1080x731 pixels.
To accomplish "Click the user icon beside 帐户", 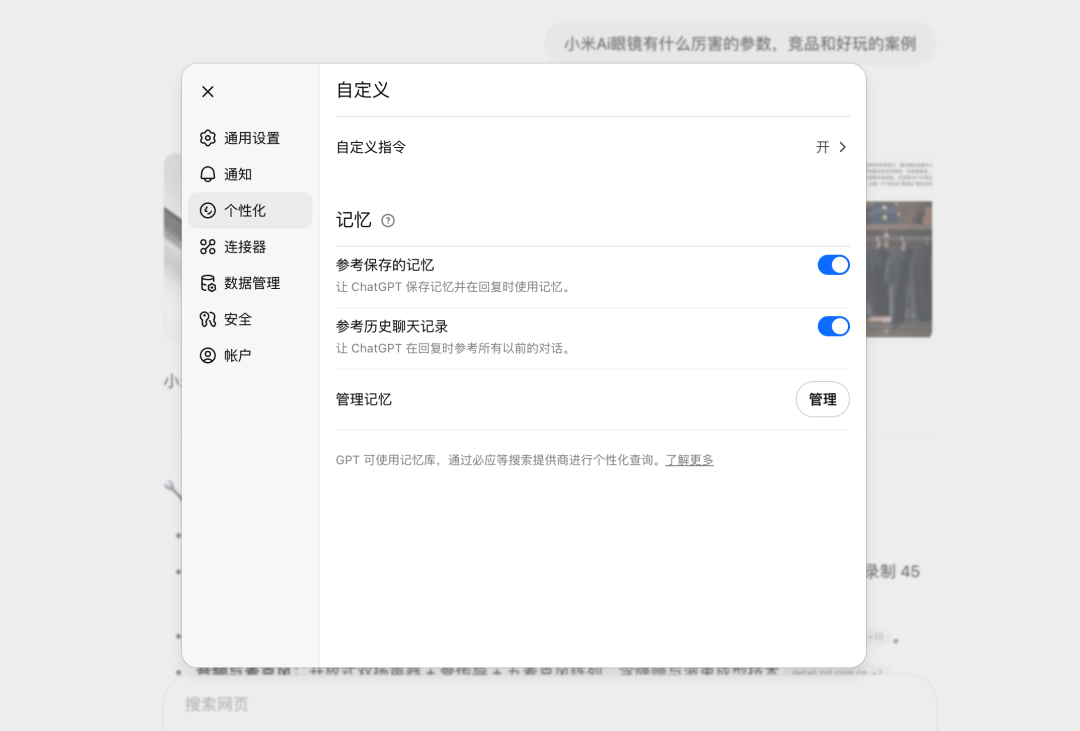I will point(207,356).
